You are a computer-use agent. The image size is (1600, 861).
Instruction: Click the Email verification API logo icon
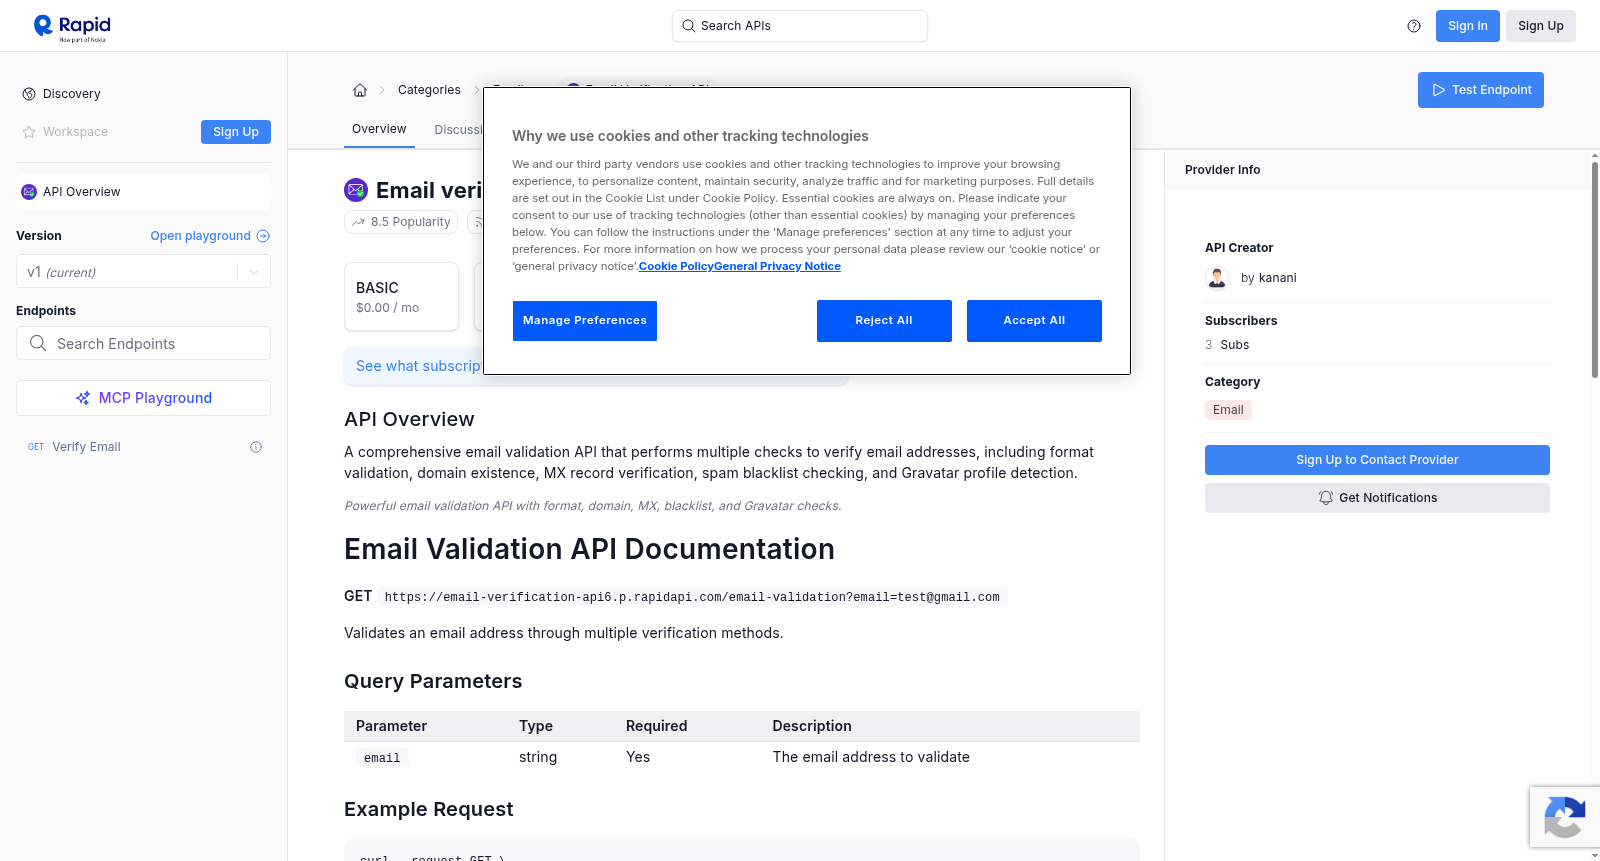click(x=356, y=190)
